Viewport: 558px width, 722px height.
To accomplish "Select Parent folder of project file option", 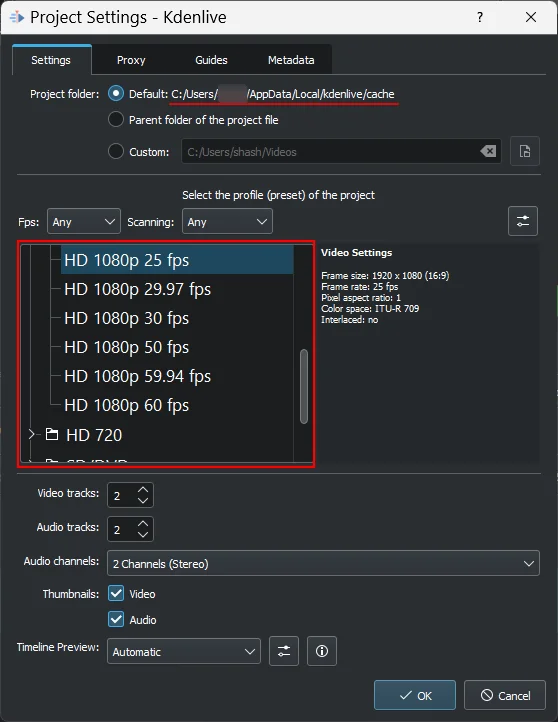I will tap(116, 120).
